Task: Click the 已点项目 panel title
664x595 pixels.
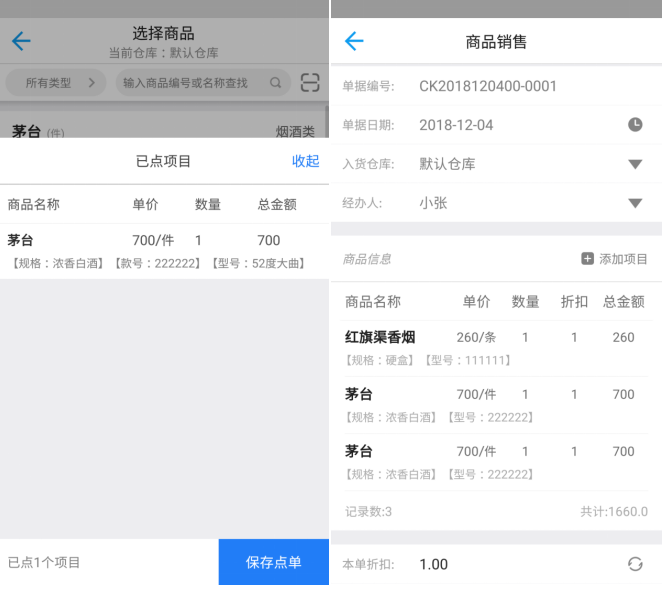Action: [x=163, y=161]
